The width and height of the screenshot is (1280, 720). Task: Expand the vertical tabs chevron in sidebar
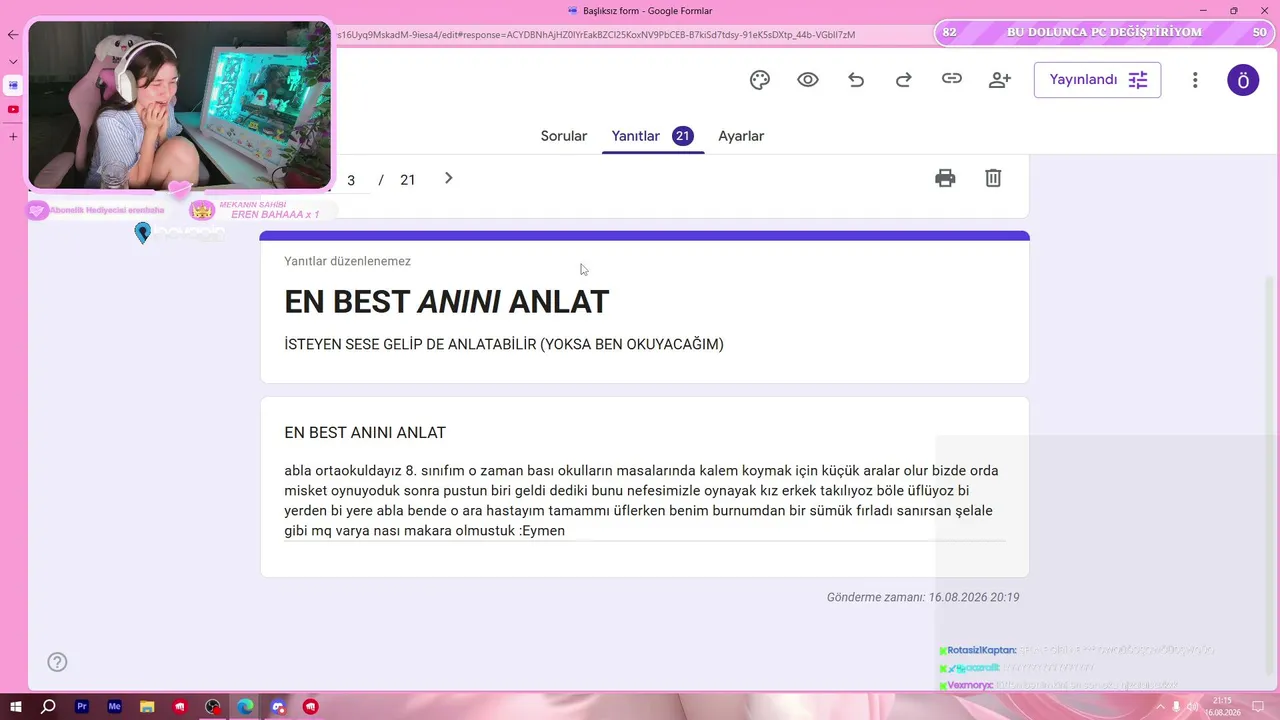13,61
